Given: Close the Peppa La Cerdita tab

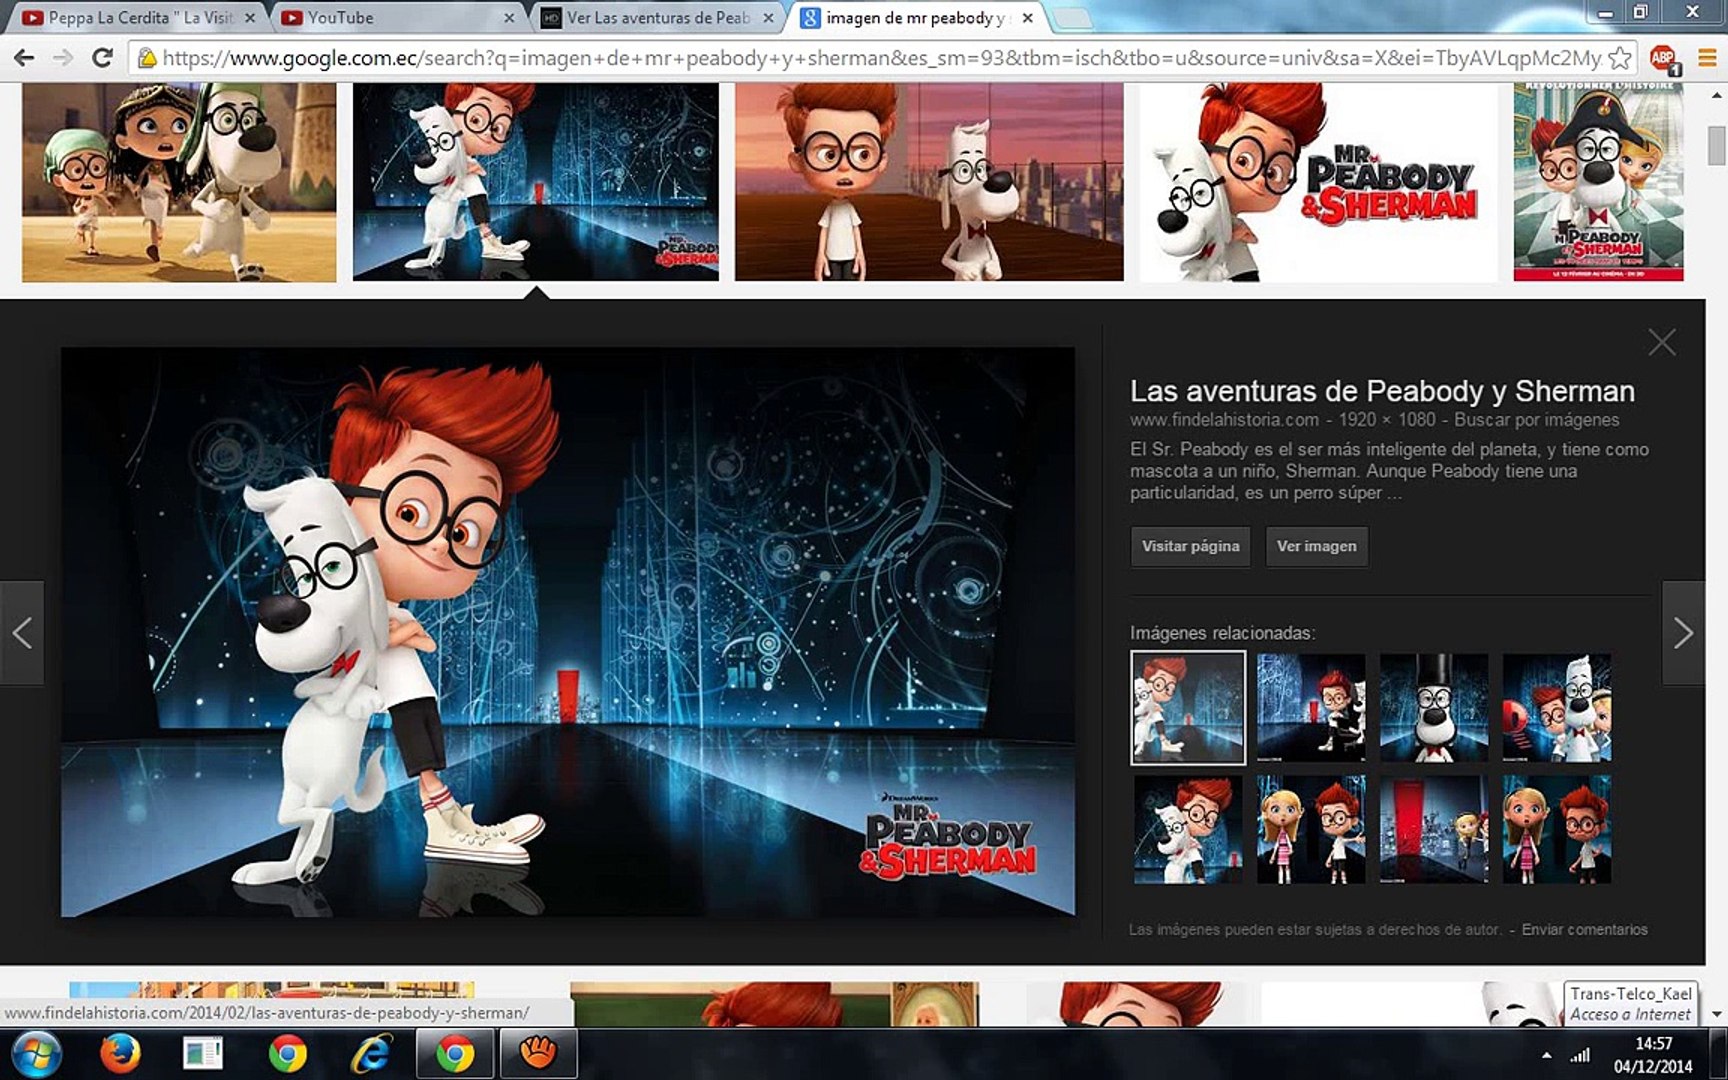Looking at the screenshot, I should [x=250, y=18].
